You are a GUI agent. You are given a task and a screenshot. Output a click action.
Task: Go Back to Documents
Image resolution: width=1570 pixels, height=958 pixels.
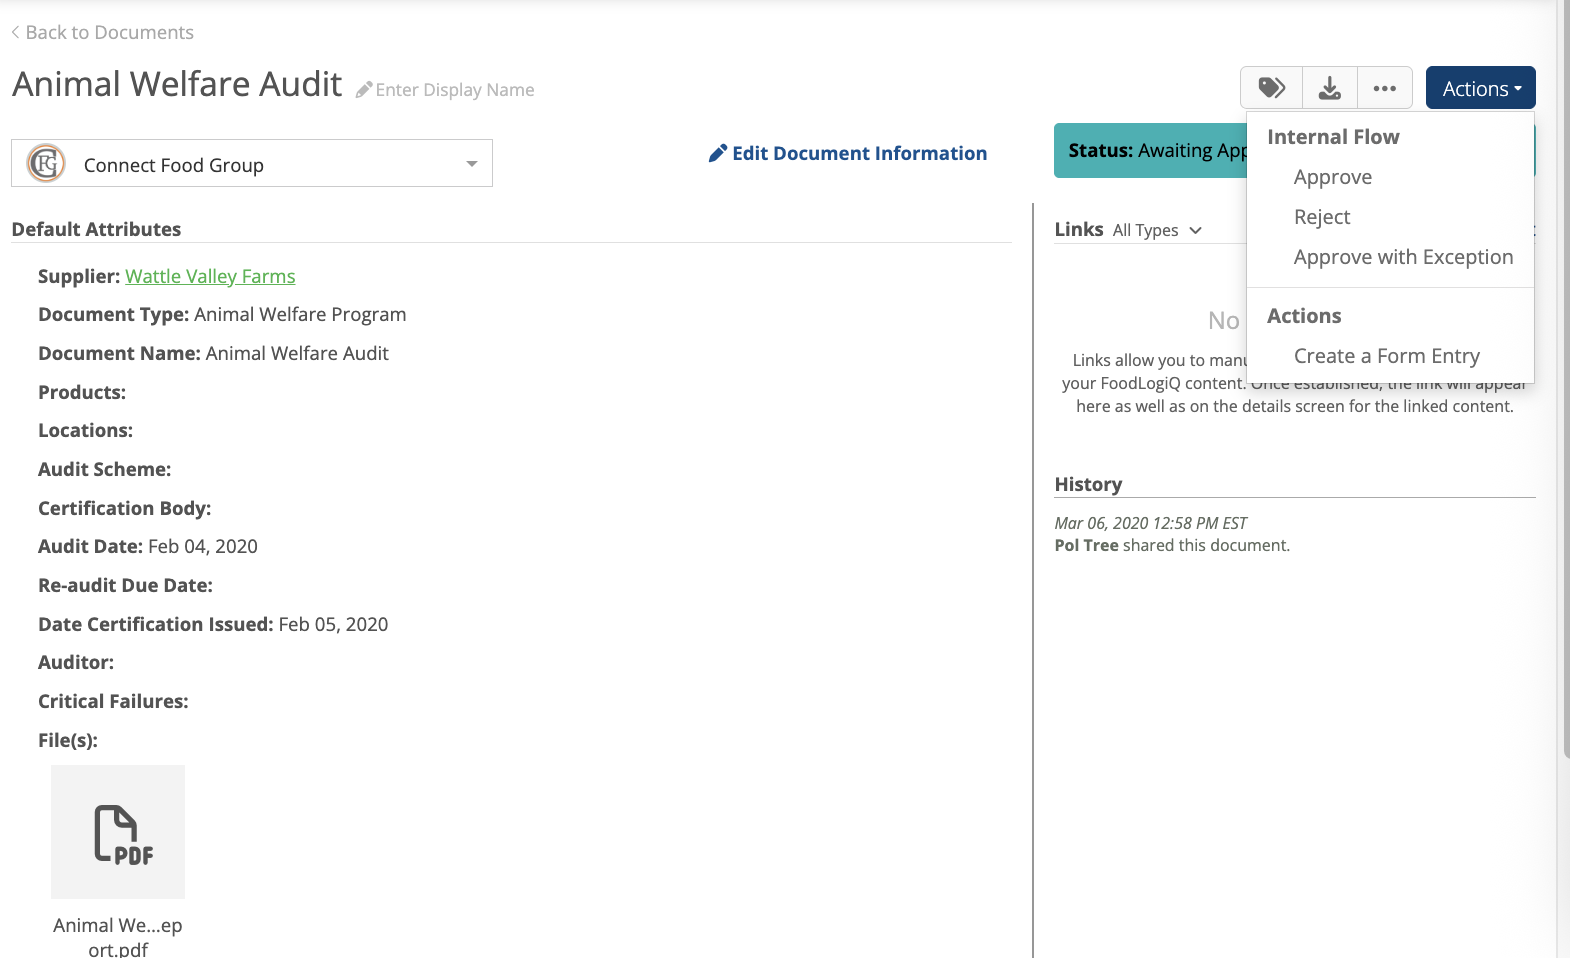103,32
